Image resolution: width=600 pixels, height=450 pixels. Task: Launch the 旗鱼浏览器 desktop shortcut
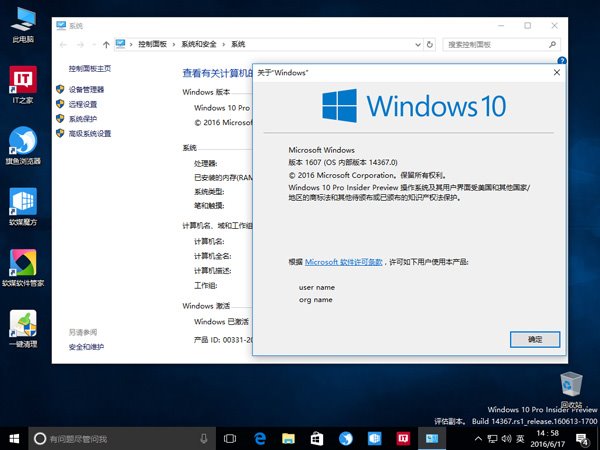(23, 146)
